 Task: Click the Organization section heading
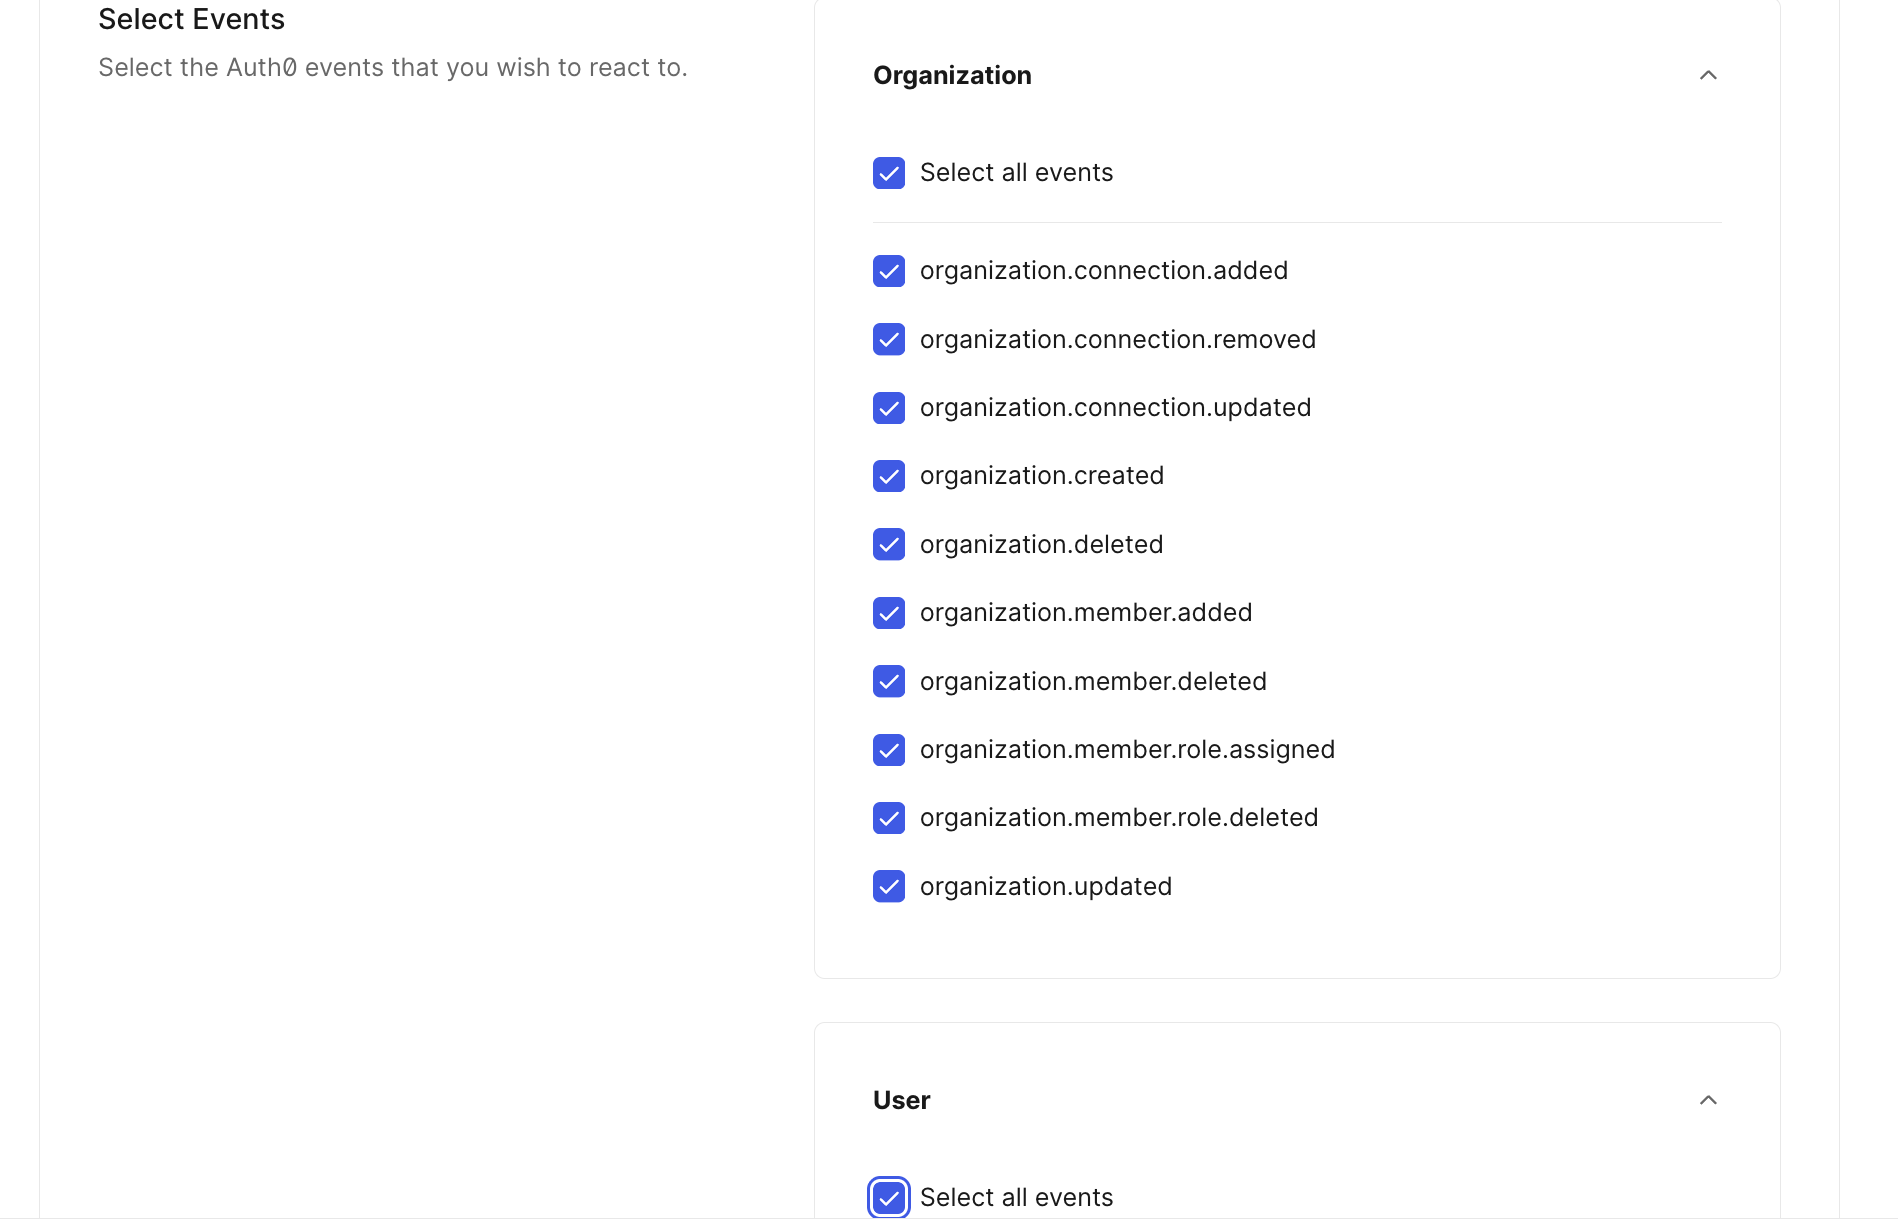point(952,76)
